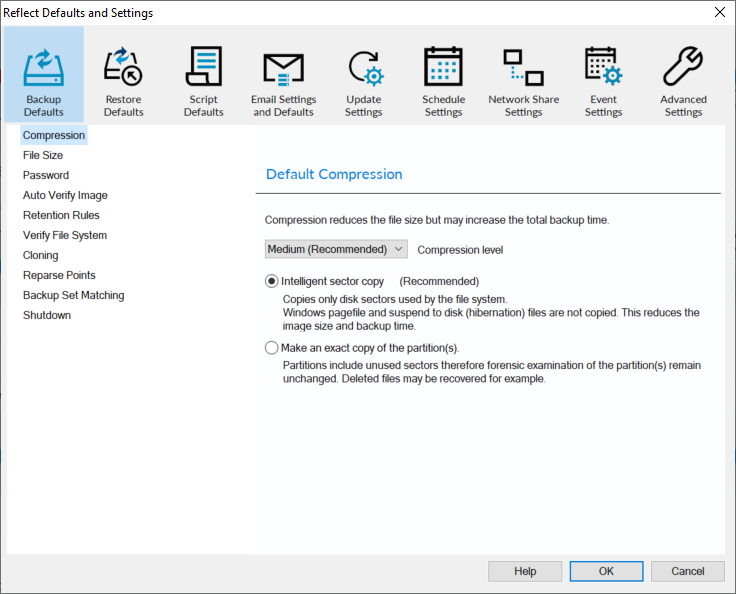This screenshot has width=736, height=594.
Task: Select the Backup Defaults icon
Action: pyautogui.click(x=44, y=68)
